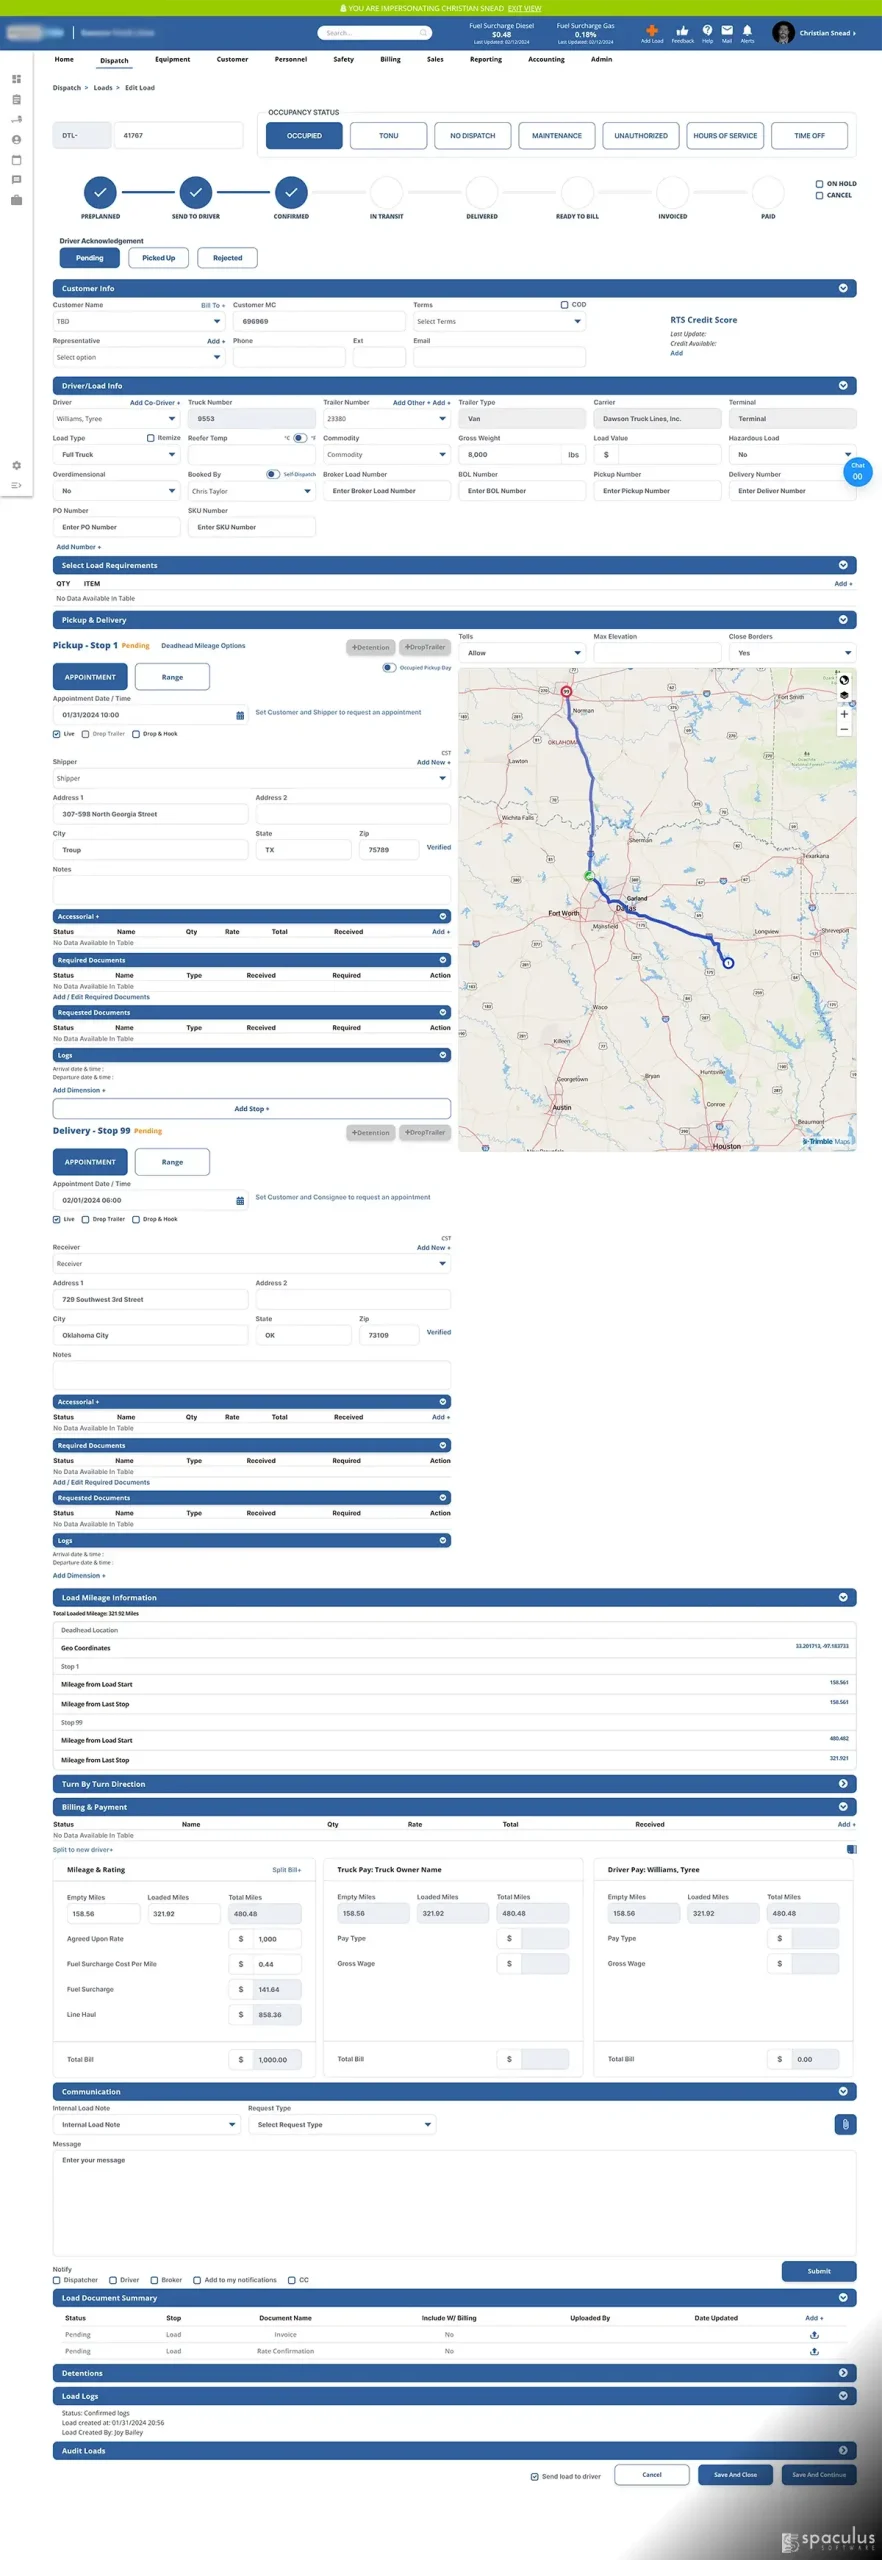882x2560 pixels.
Task: Open the Mail envelope icon
Action: click(727, 30)
